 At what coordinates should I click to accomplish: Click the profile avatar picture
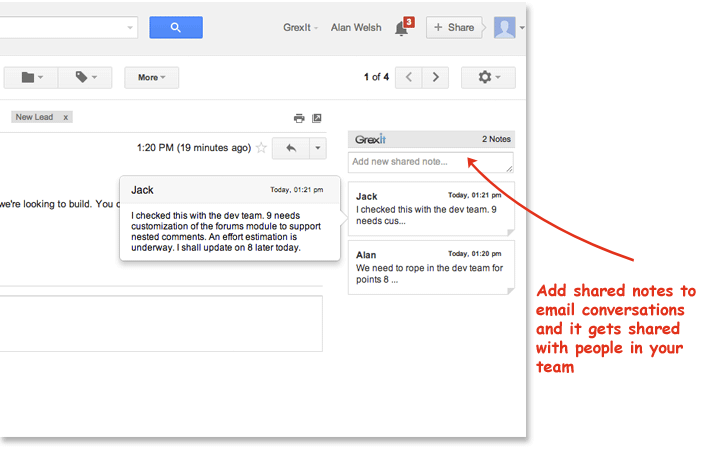[504, 27]
